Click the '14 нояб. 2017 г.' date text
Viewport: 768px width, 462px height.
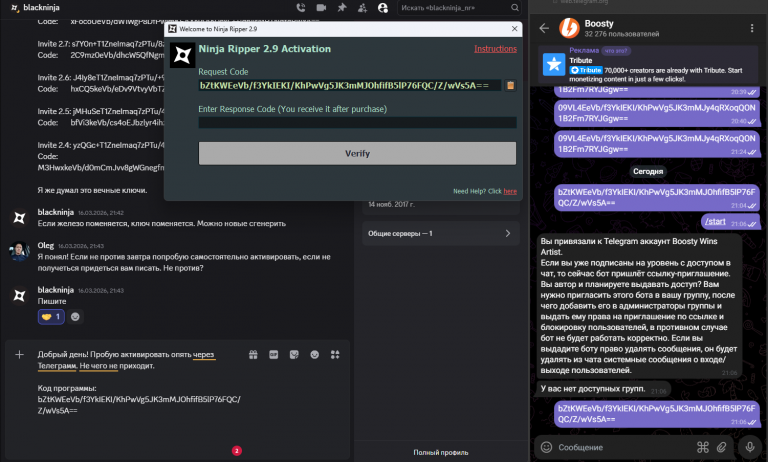click(x=391, y=204)
